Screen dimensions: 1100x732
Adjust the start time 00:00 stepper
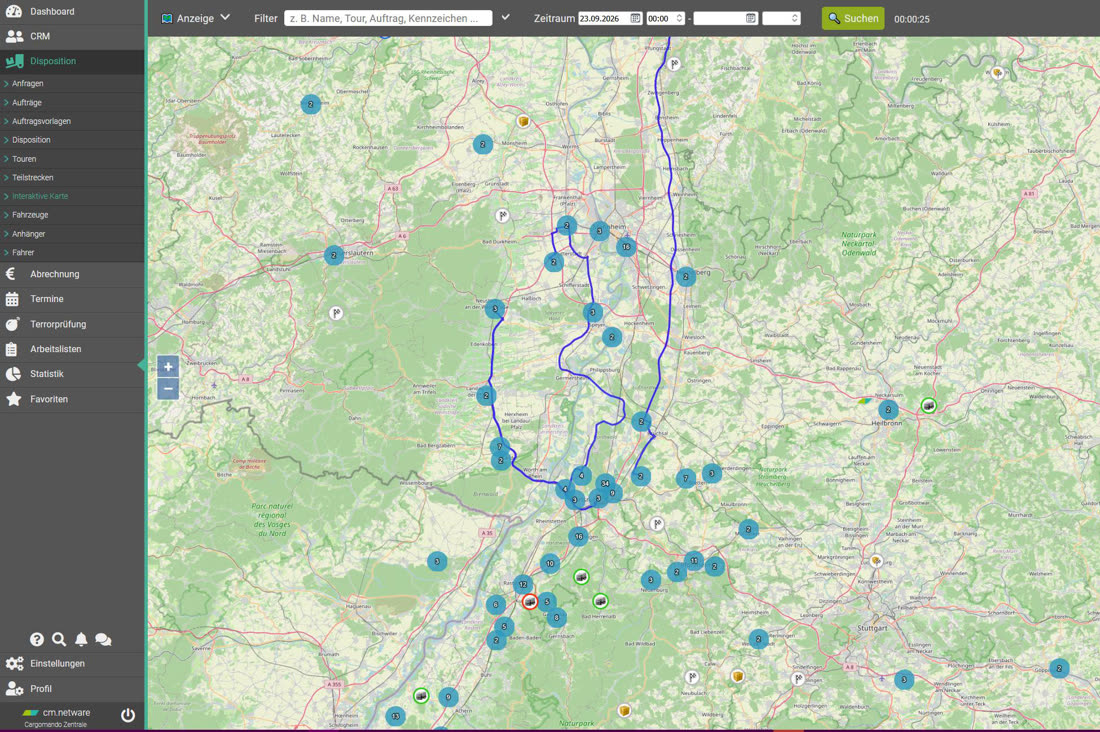pos(679,18)
